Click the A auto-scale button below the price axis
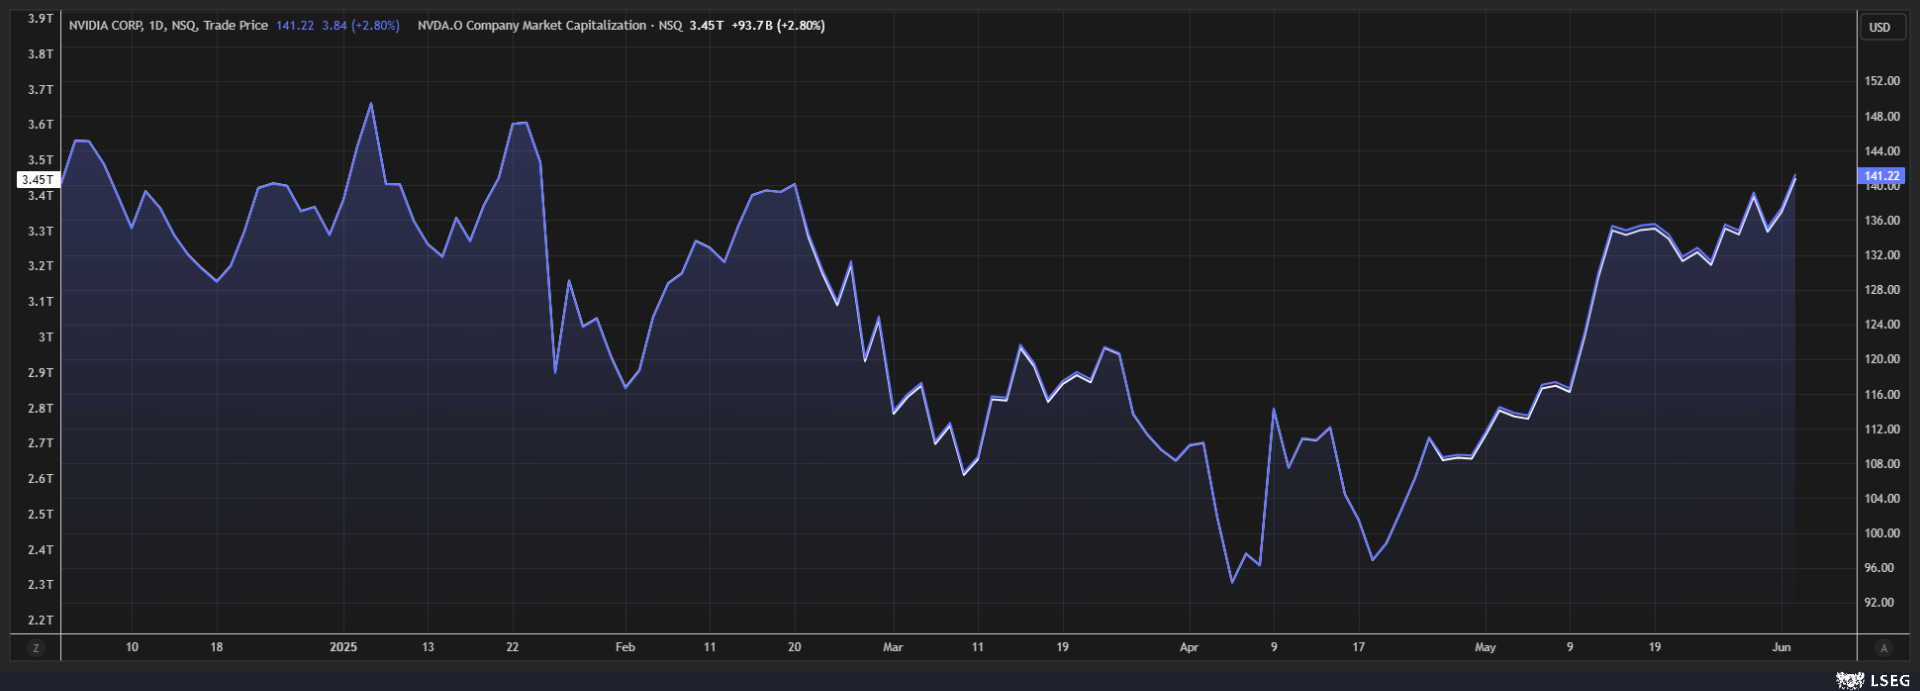 [x=1884, y=648]
